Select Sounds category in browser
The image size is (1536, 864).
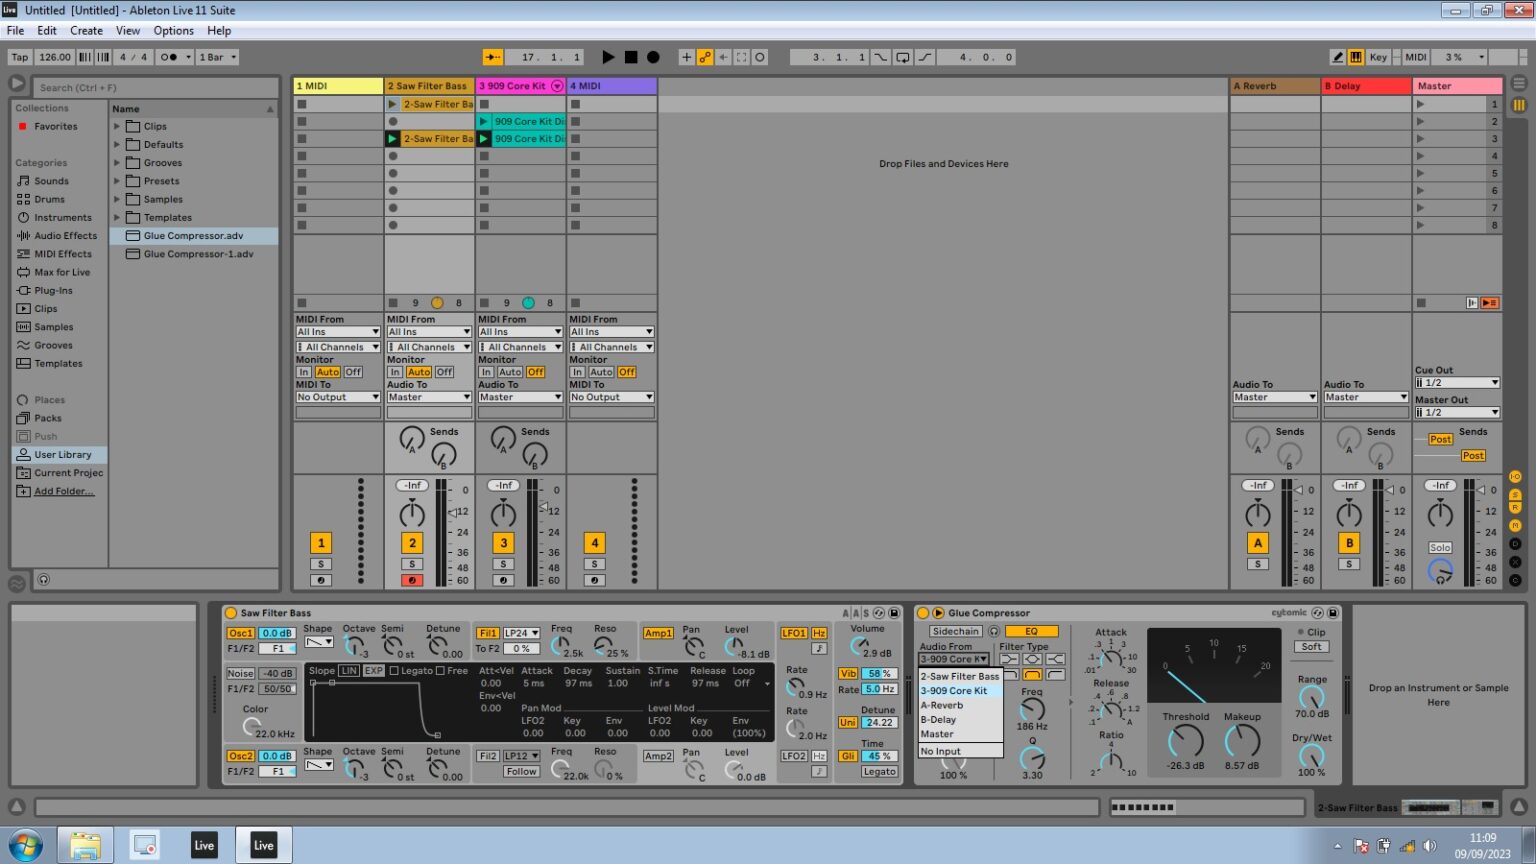(x=51, y=181)
